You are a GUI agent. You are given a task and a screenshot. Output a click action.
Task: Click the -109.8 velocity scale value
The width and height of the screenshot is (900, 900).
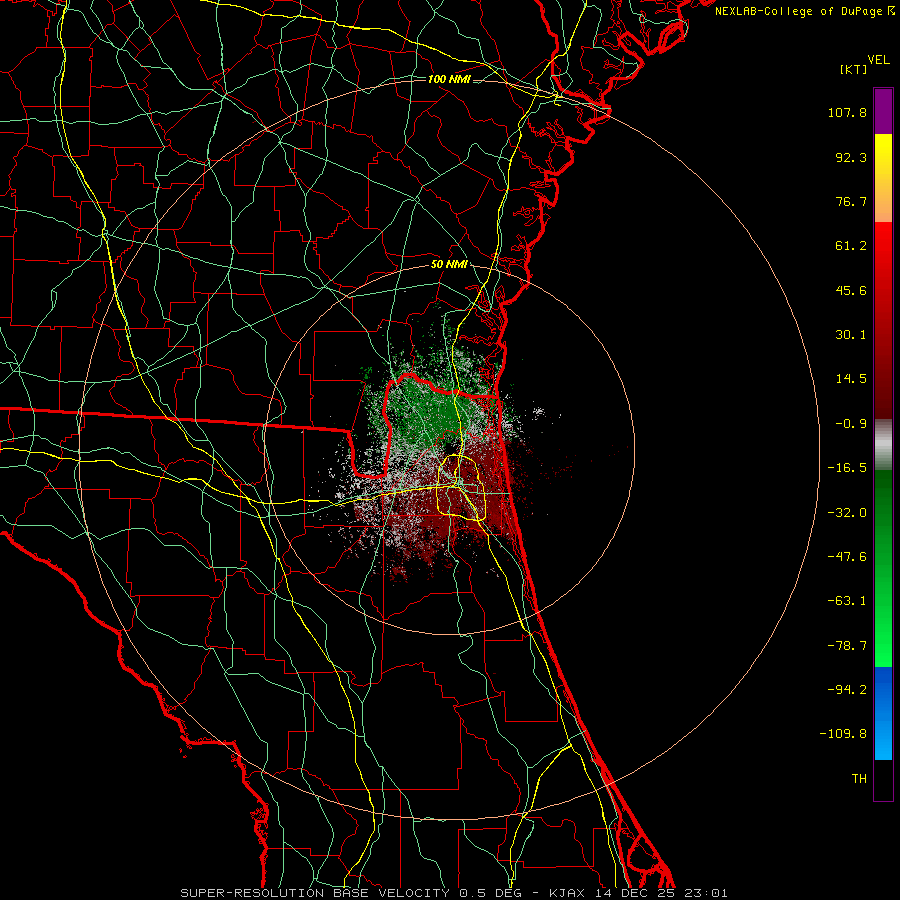click(x=843, y=734)
